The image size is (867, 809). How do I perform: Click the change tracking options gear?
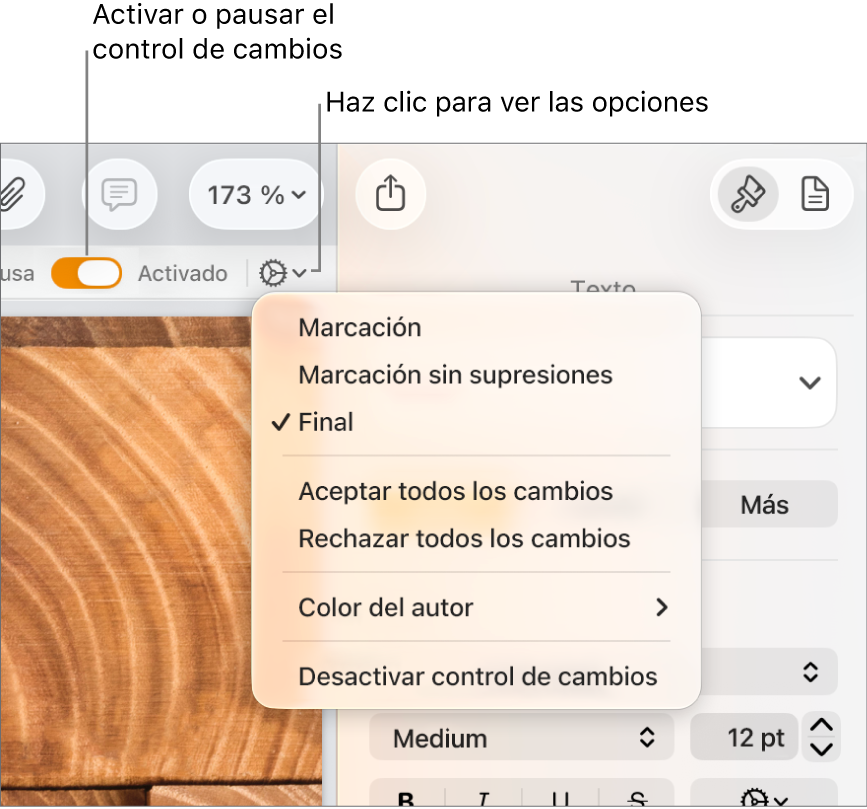pos(283,273)
